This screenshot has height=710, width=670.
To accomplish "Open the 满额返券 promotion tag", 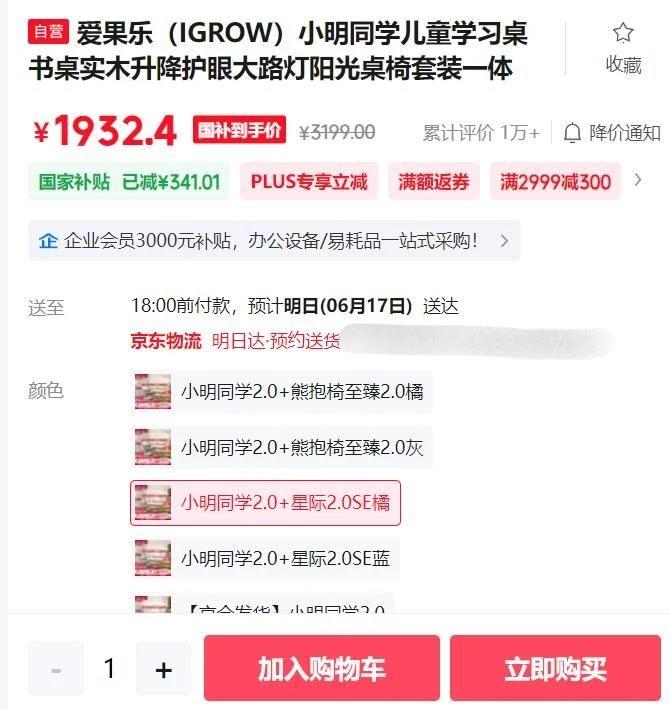I will point(434,182).
